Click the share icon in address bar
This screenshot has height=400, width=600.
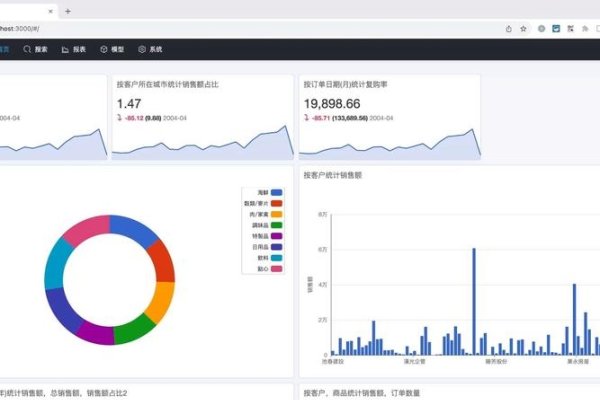pyautogui.click(x=509, y=29)
